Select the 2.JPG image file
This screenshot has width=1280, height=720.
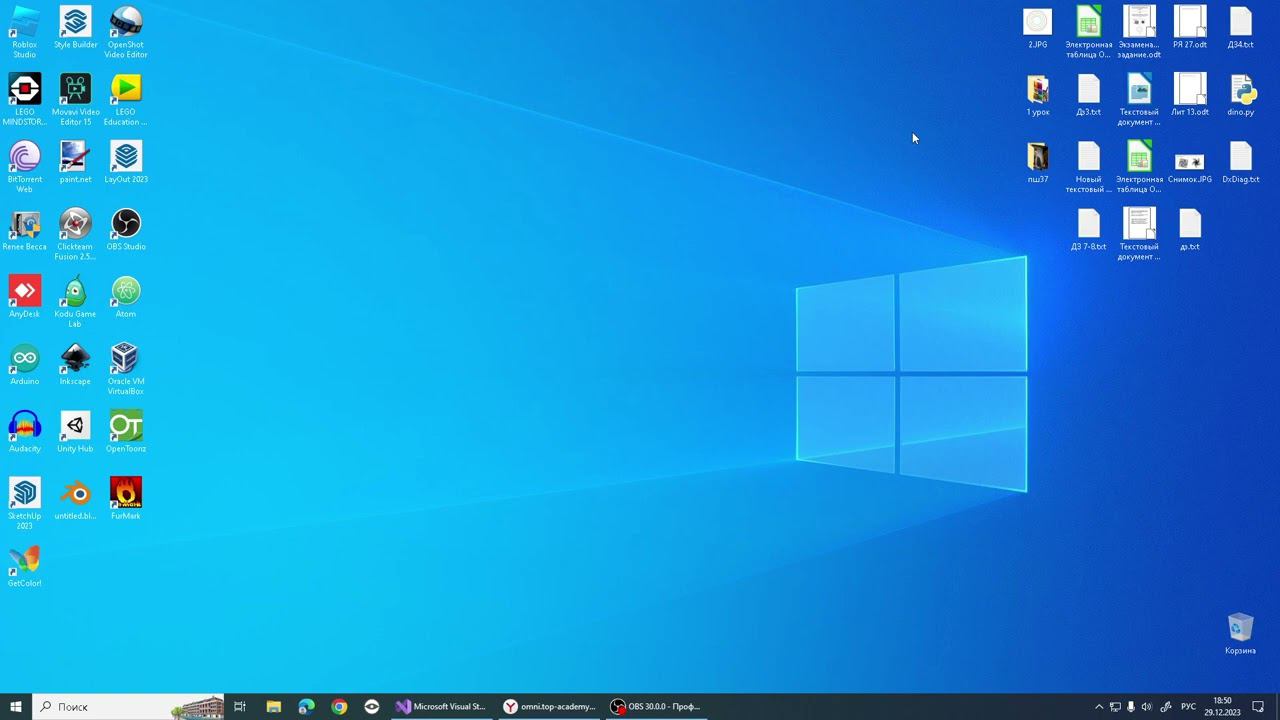pyautogui.click(x=1038, y=27)
